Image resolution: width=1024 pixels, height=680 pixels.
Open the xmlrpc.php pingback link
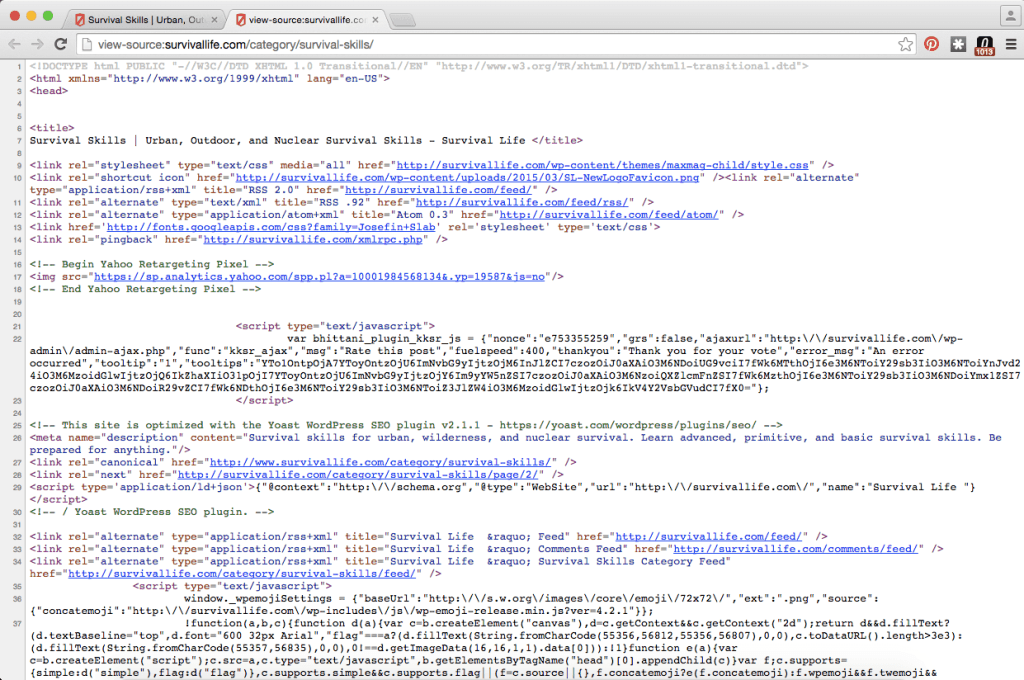point(313,240)
